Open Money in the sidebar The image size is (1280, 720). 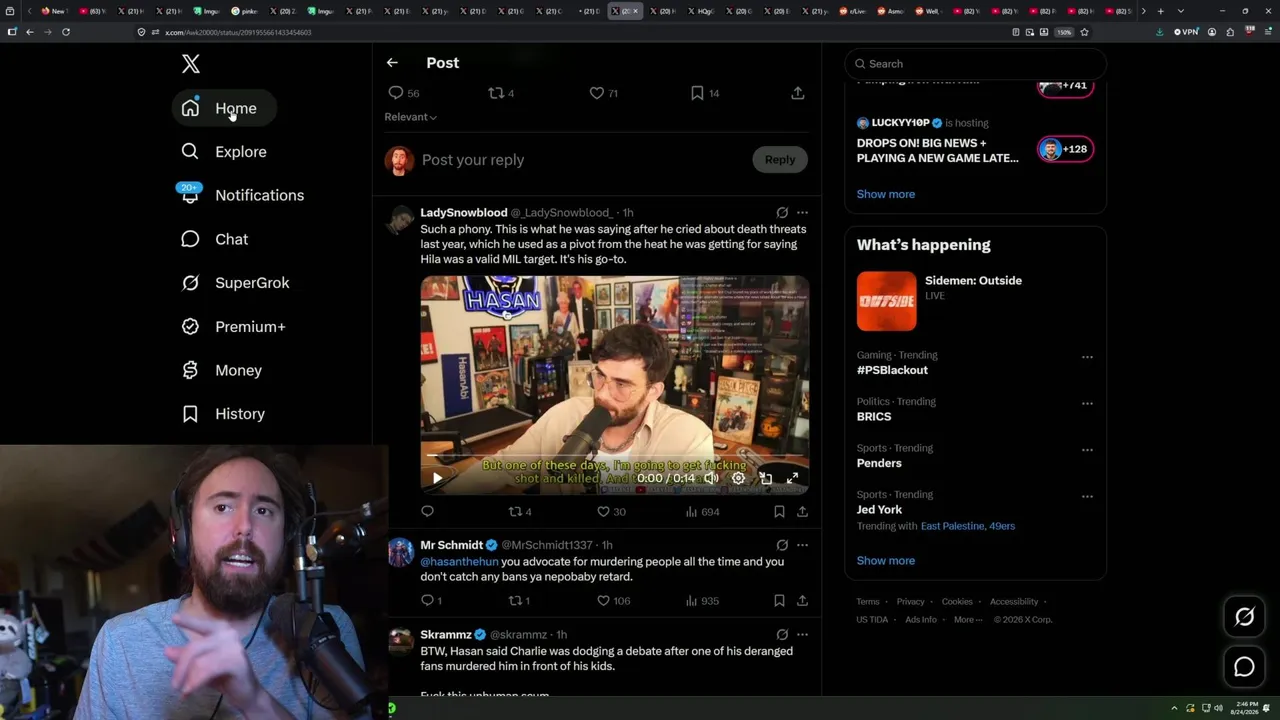click(x=222, y=370)
